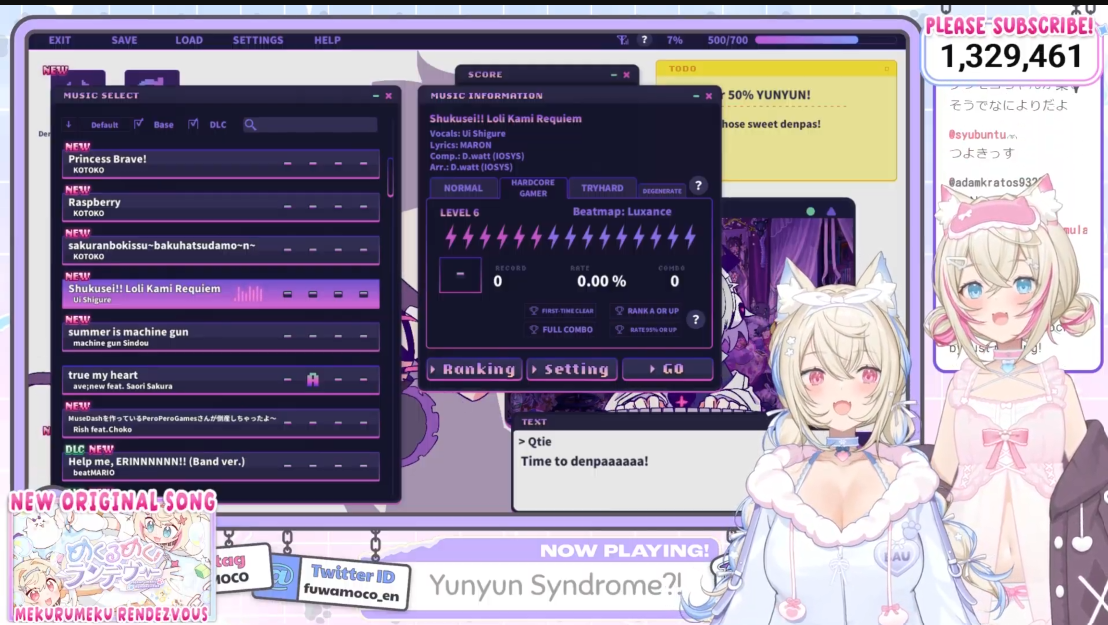
Task: Select sakuranbokissu~bakuhatsudamo~n~ song
Action: click(220, 250)
